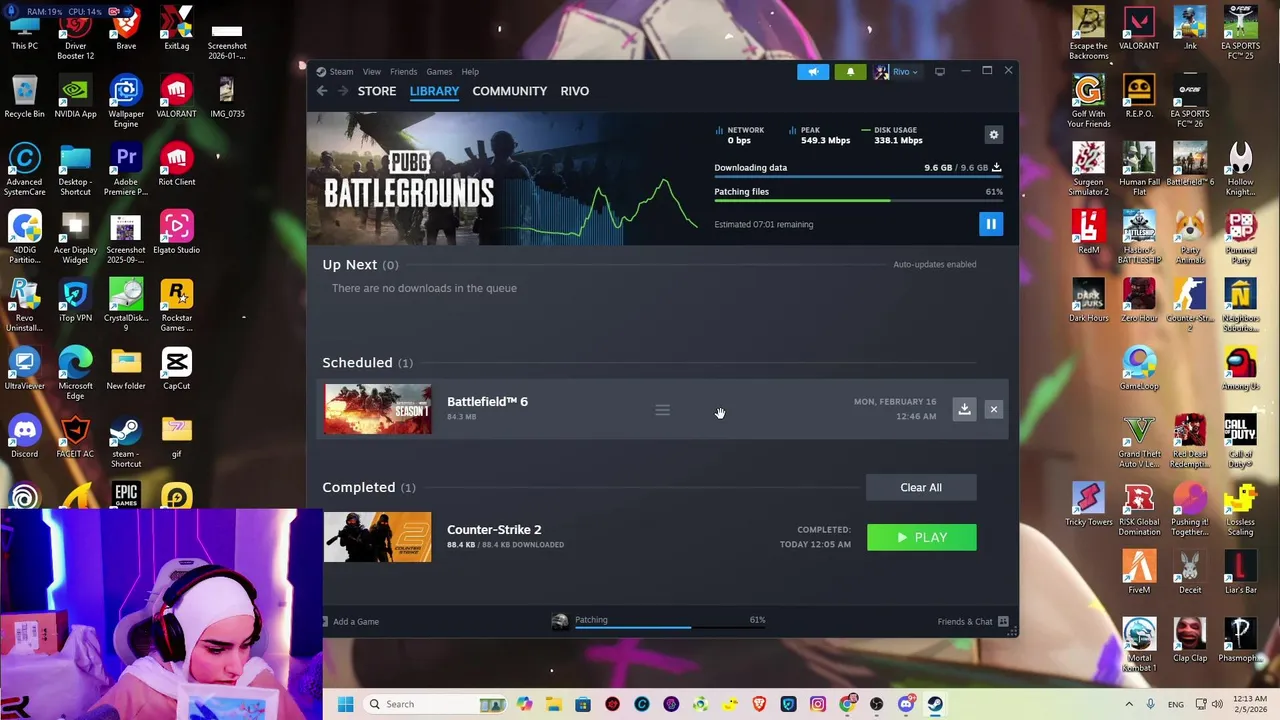Remove Battlefield 6 from the scheduled list

(993, 409)
